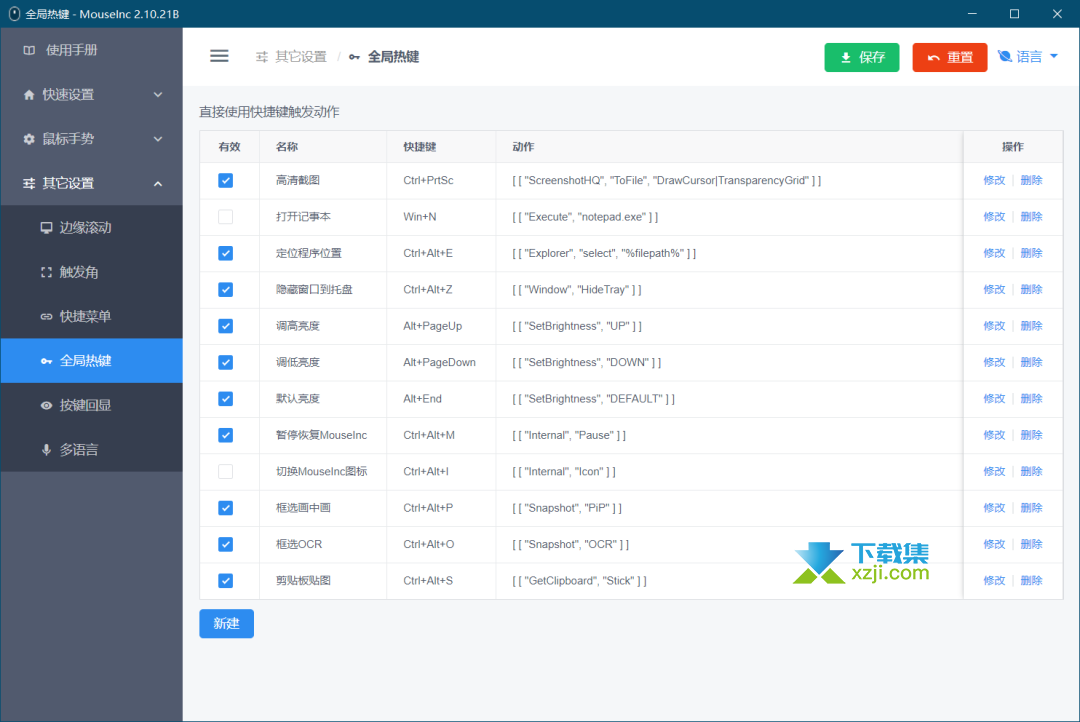Edit the 切换MouseInc图标 hotkey
This screenshot has height=722, width=1080.
(994, 471)
